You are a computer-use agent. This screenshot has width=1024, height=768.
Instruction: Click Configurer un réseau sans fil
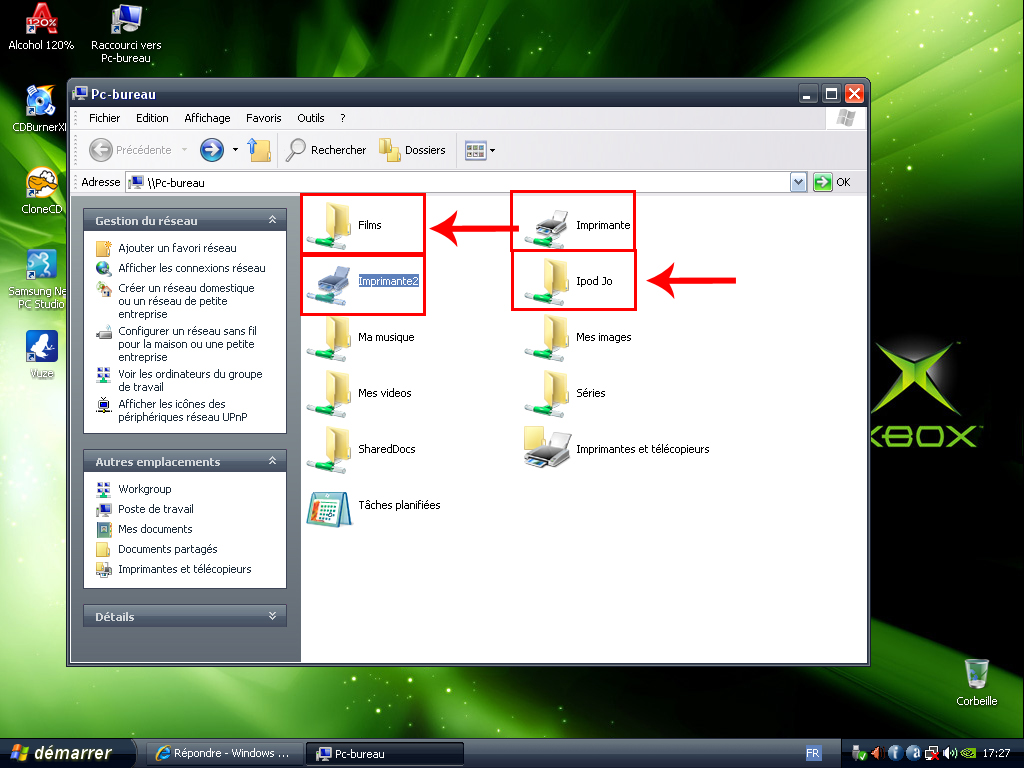coord(176,344)
